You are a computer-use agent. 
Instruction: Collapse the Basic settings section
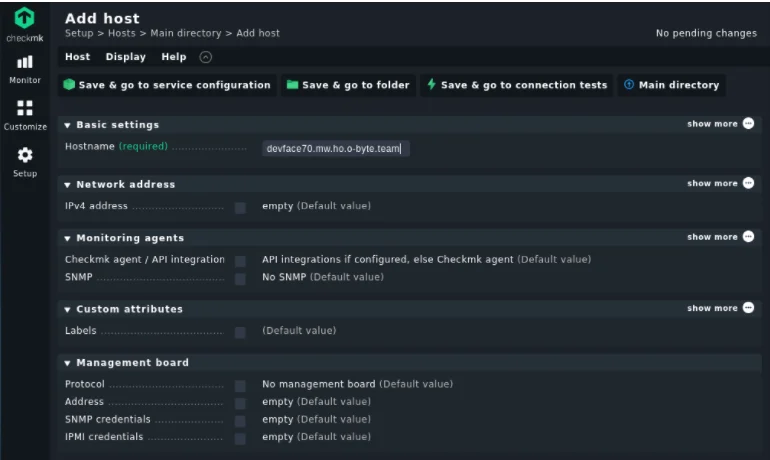tap(68, 125)
